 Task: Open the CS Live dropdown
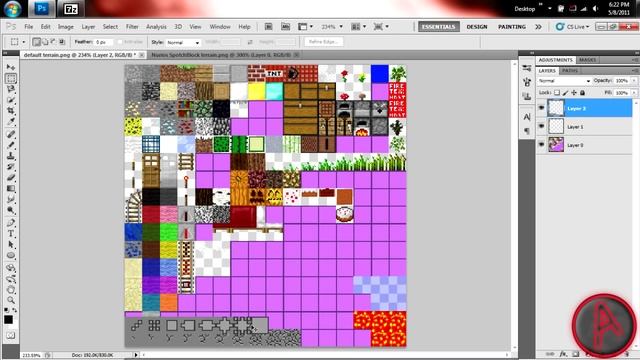click(572, 27)
